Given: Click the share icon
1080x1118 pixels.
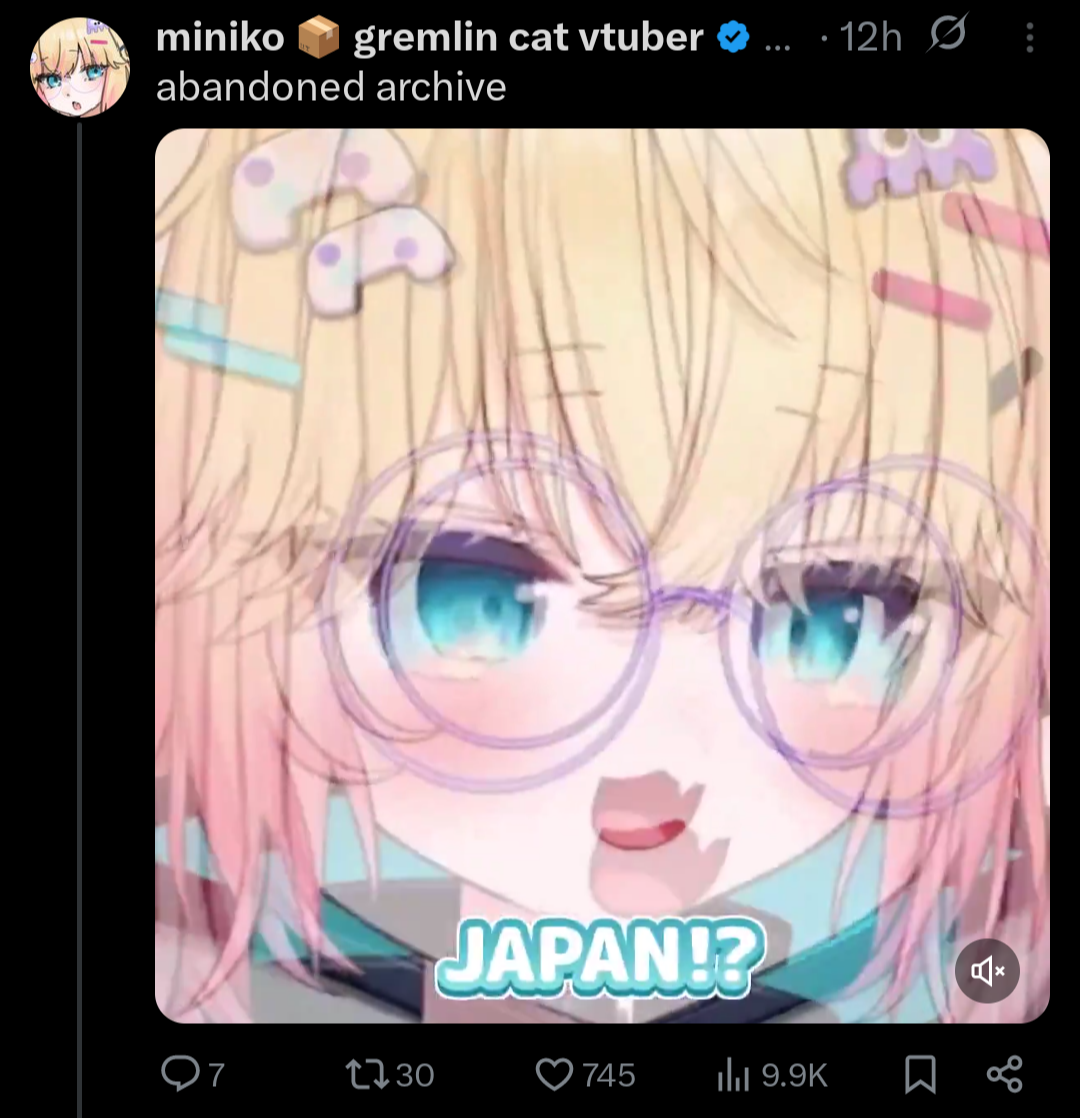Looking at the screenshot, I should pyautogui.click(x=1004, y=1074).
